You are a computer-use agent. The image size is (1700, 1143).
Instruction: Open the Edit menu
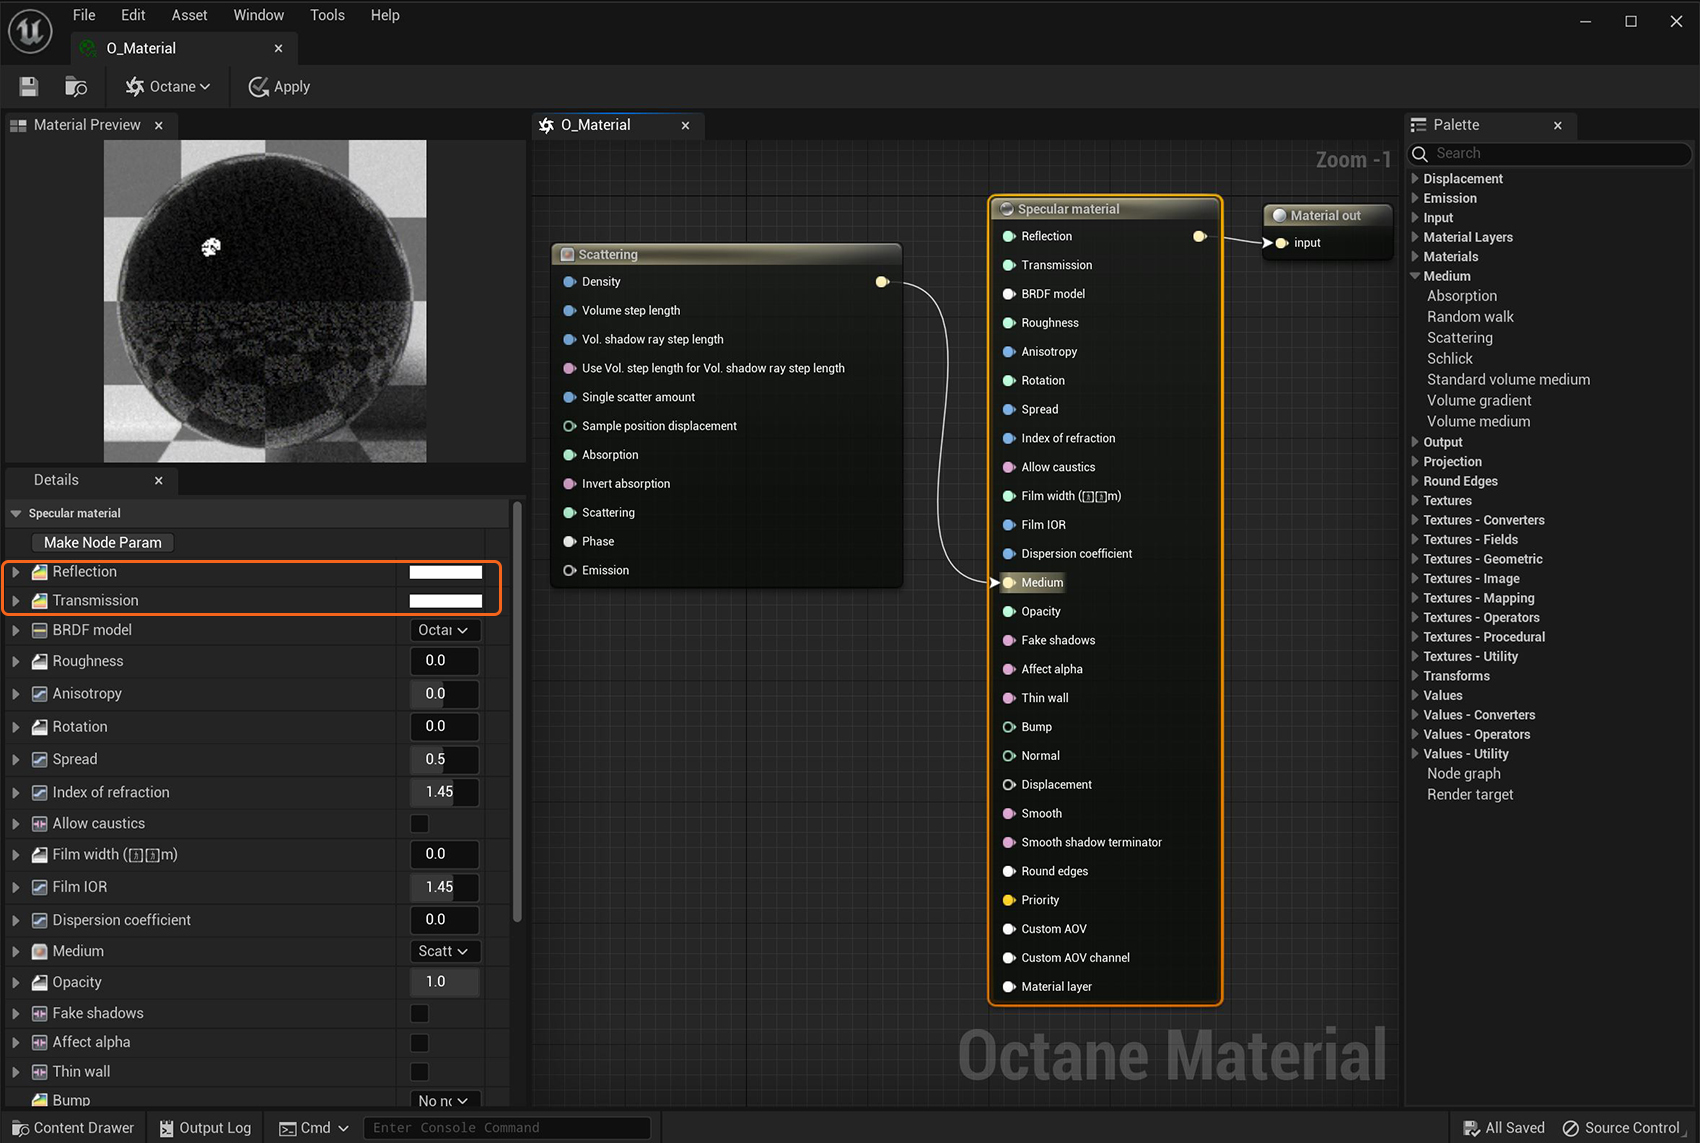[133, 15]
